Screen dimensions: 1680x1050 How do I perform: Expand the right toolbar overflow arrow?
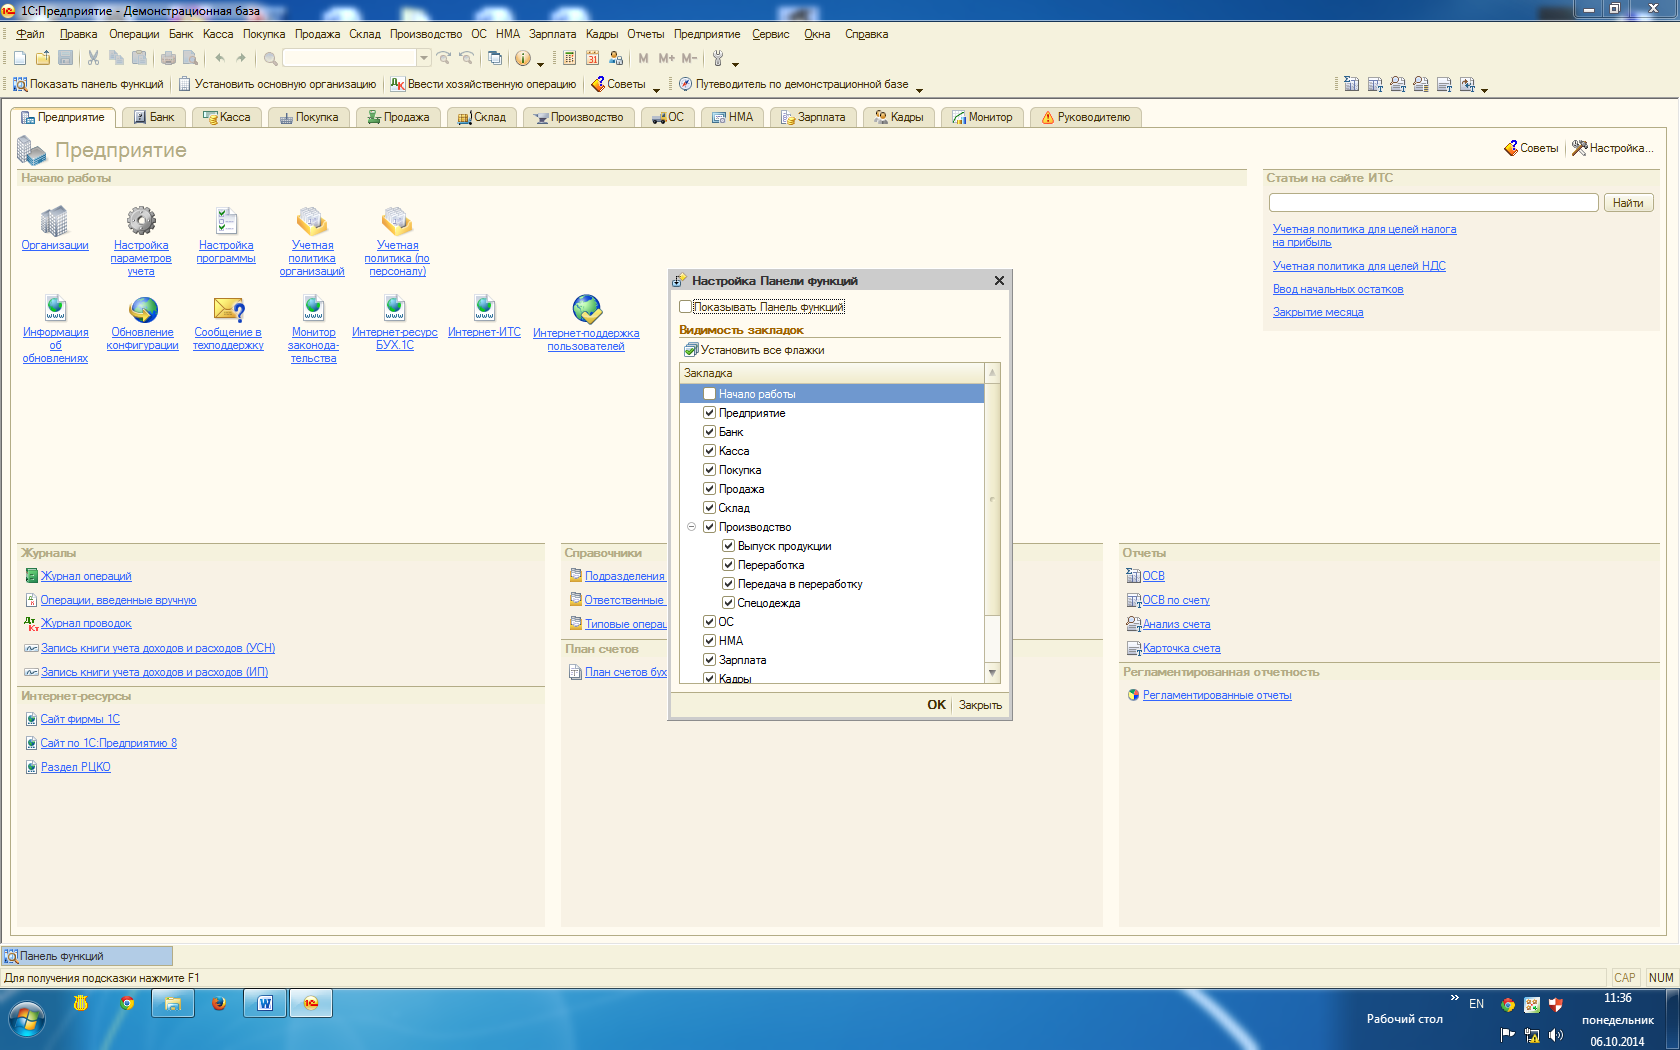point(1484,88)
